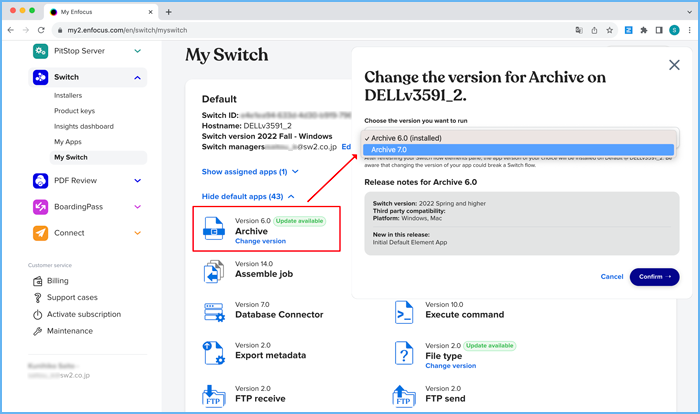This screenshot has height=414, width=700.
Task: Open the Support cases link
Action: (72, 297)
